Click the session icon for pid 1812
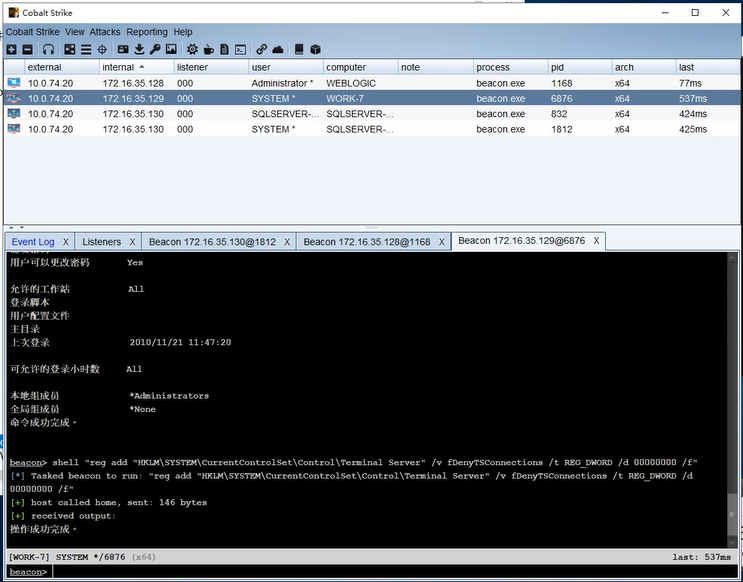This screenshot has height=582, width=743. point(14,129)
